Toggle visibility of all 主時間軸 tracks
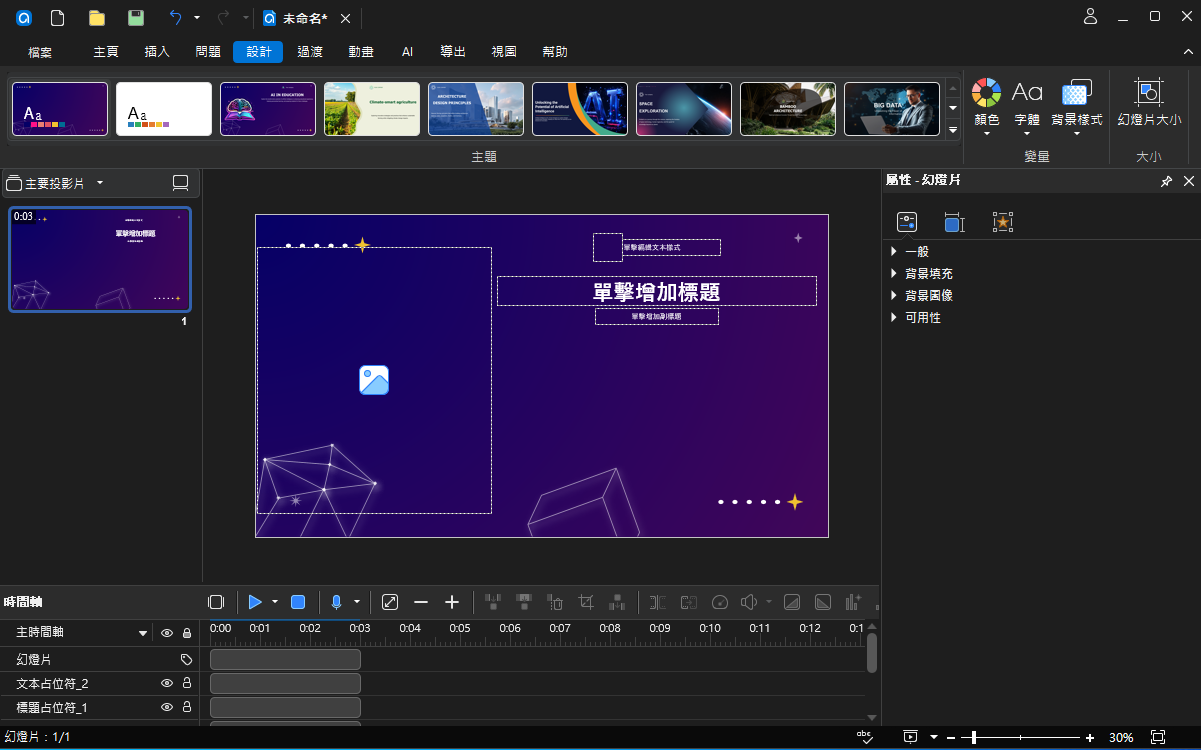This screenshot has width=1201, height=750. [167, 633]
